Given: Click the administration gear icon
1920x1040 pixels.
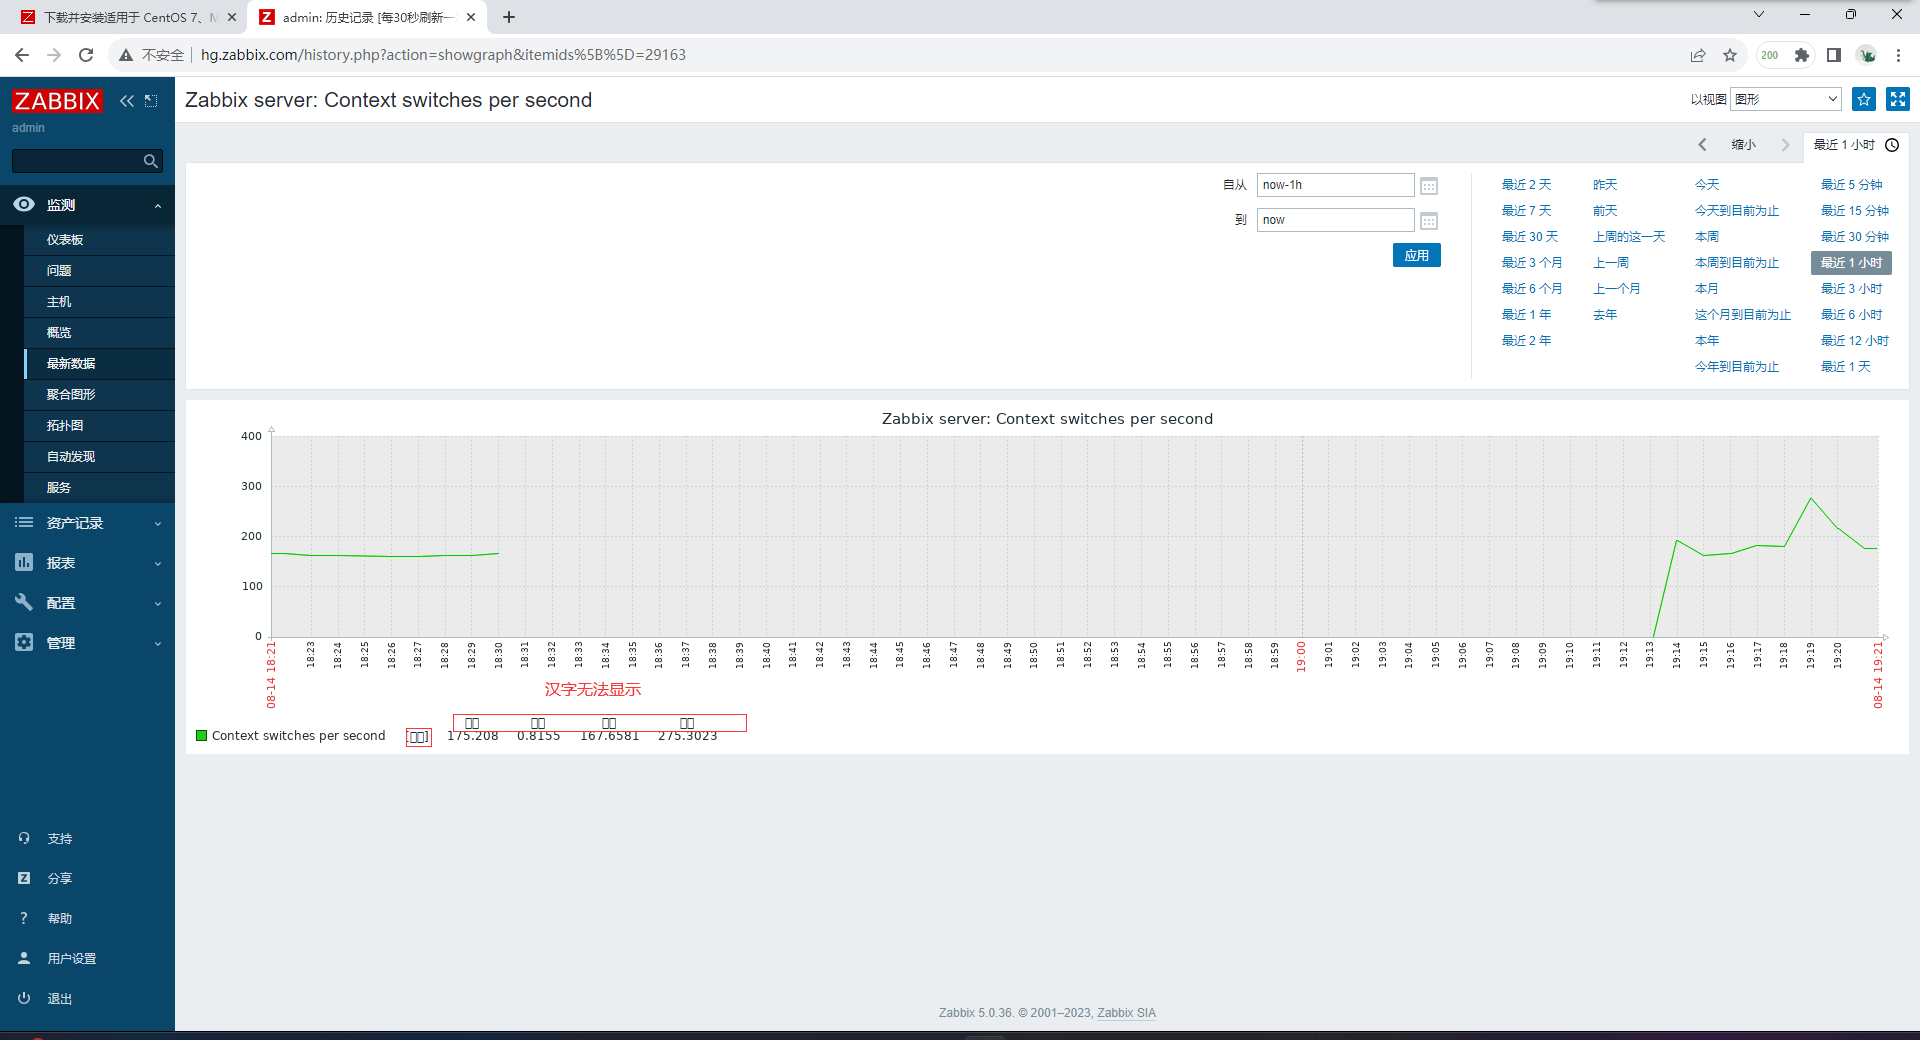Looking at the screenshot, I should click(x=24, y=642).
